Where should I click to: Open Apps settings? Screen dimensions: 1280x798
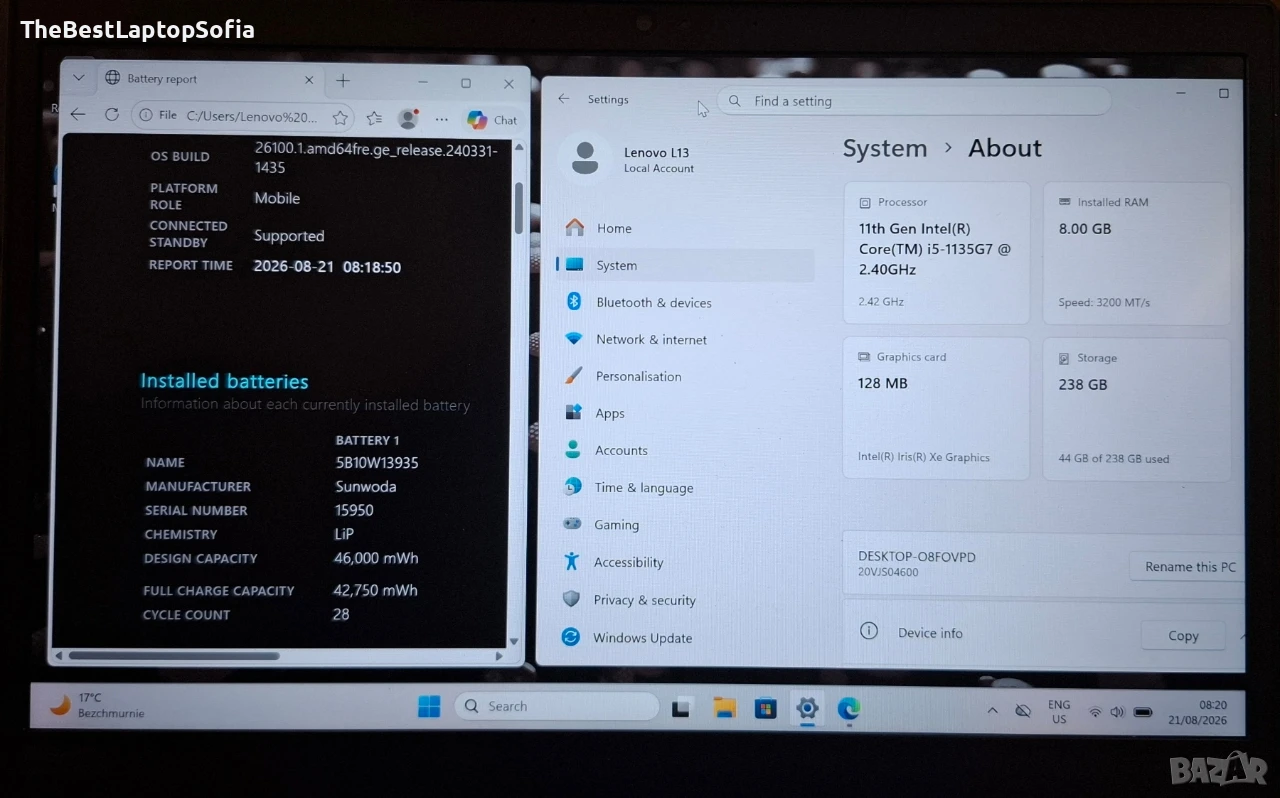pyautogui.click(x=685, y=413)
